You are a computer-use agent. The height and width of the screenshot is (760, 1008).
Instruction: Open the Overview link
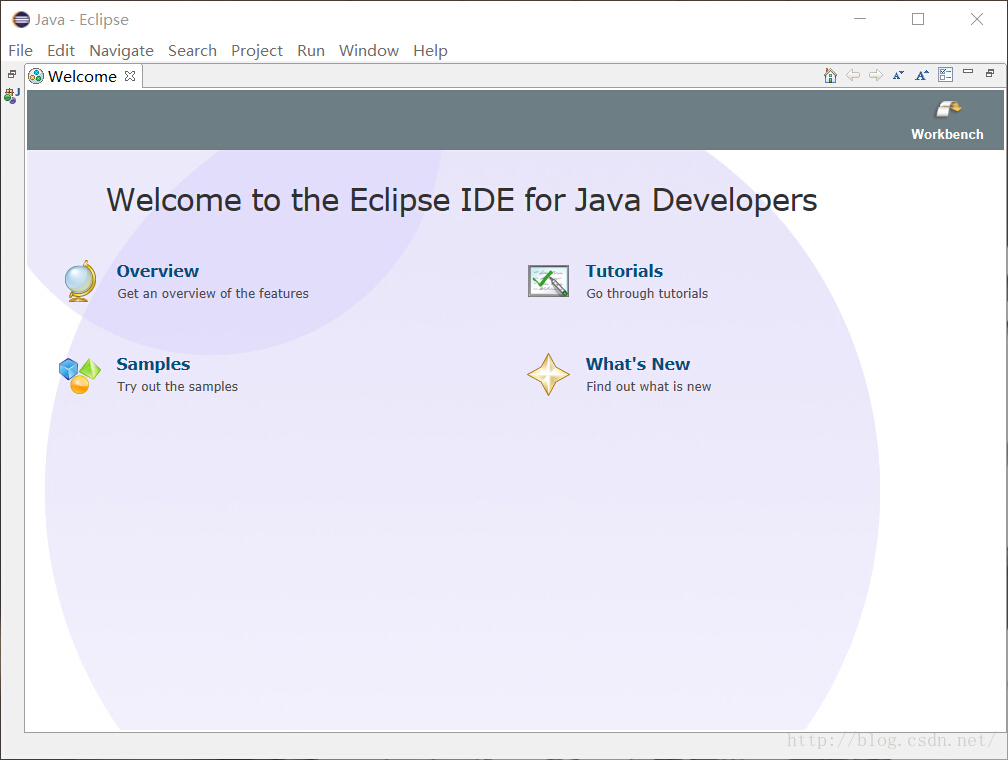pos(158,271)
